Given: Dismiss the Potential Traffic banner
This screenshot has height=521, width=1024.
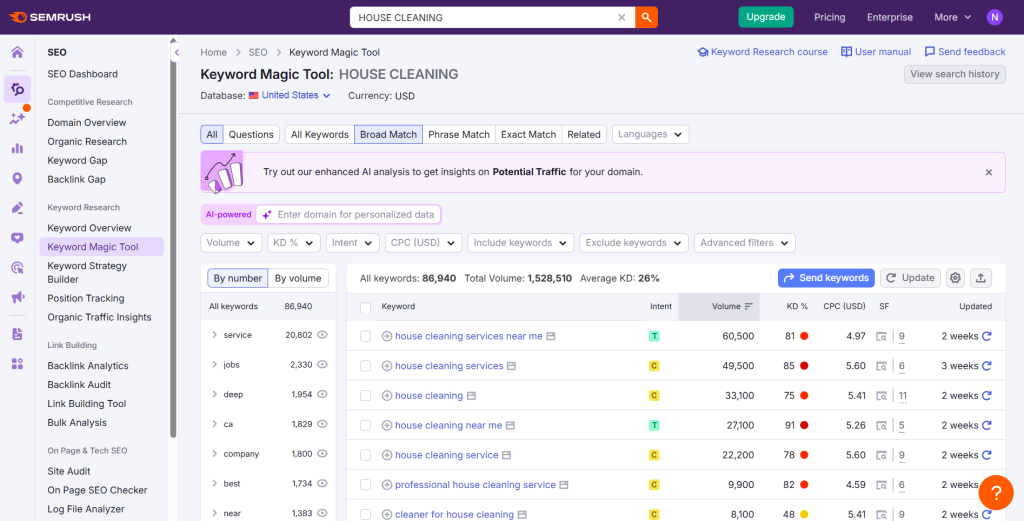Looking at the screenshot, I should [x=989, y=172].
